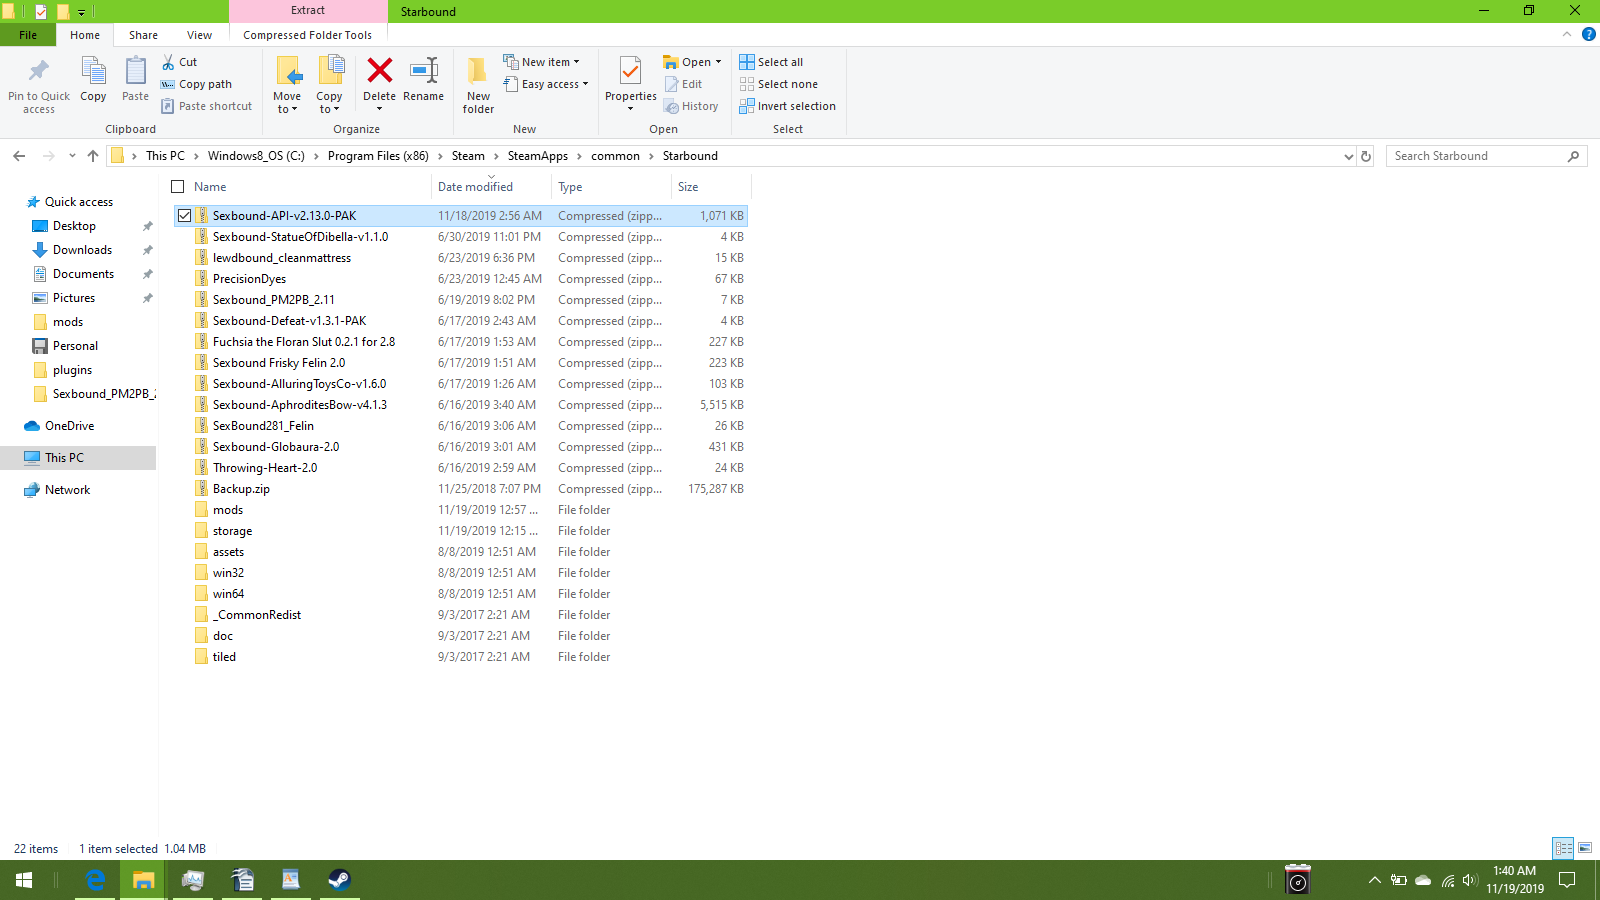This screenshot has width=1600, height=900.
Task: Click Select none in the ribbon
Action: coord(779,84)
